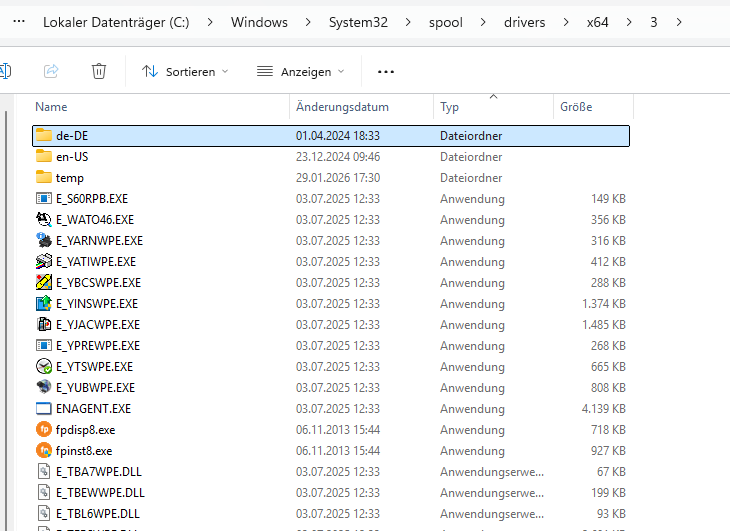Click the E_TBL6WPE.DLL file icon
The width and height of the screenshot is (730, 531).
pos(44,513)
